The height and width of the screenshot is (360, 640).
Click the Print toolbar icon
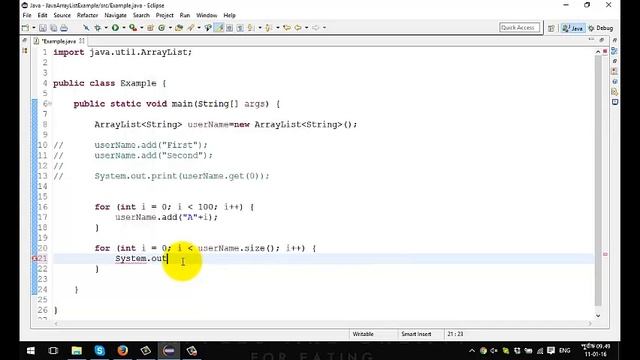[x=64, y=28]
